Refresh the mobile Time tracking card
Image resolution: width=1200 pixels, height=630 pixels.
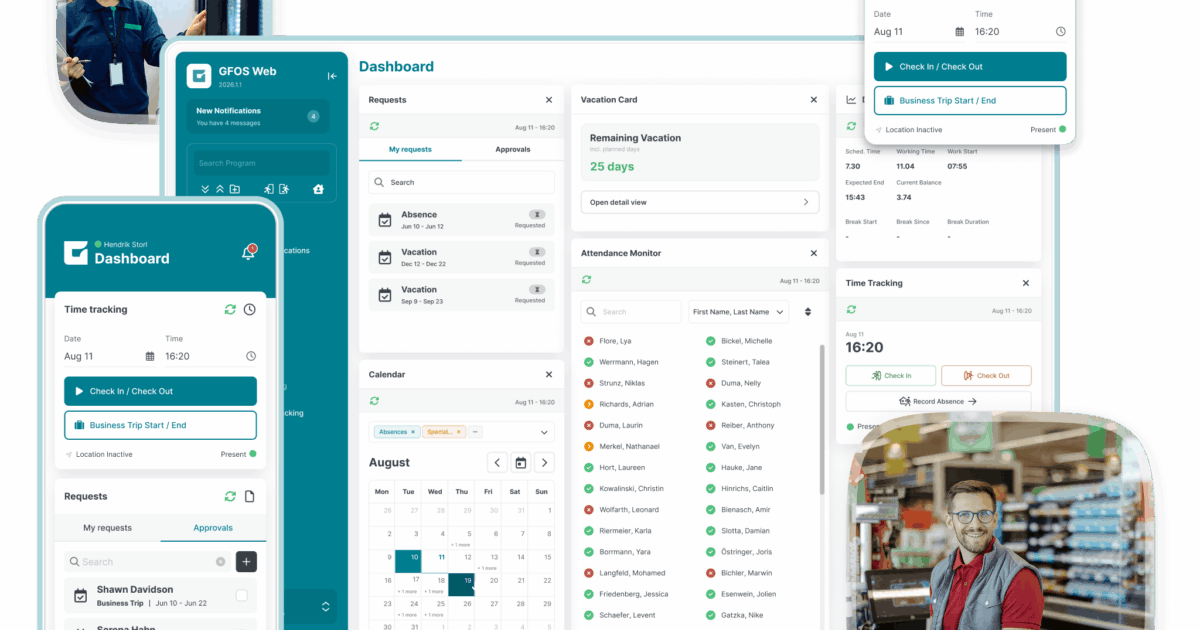(230, 310)
